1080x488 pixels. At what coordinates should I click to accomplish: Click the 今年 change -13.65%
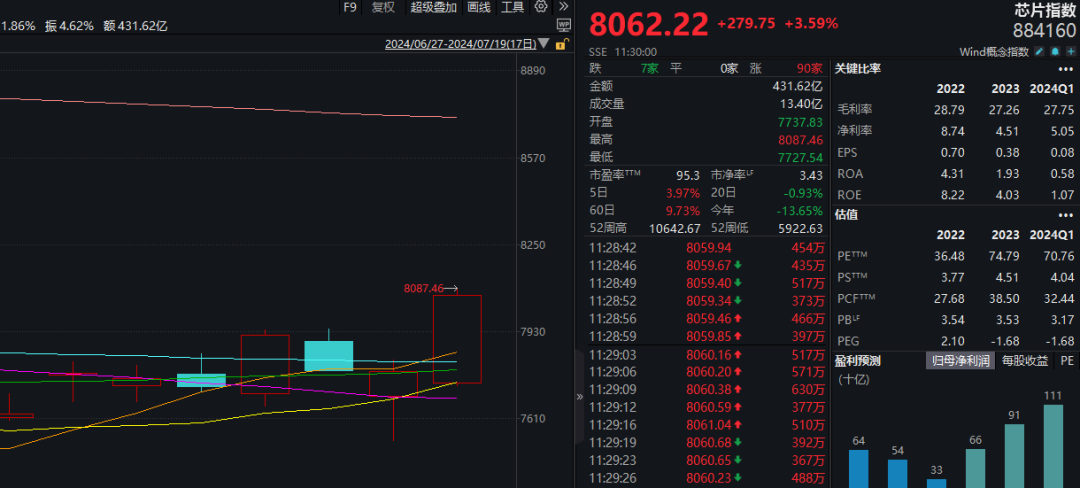pos(800,211)
